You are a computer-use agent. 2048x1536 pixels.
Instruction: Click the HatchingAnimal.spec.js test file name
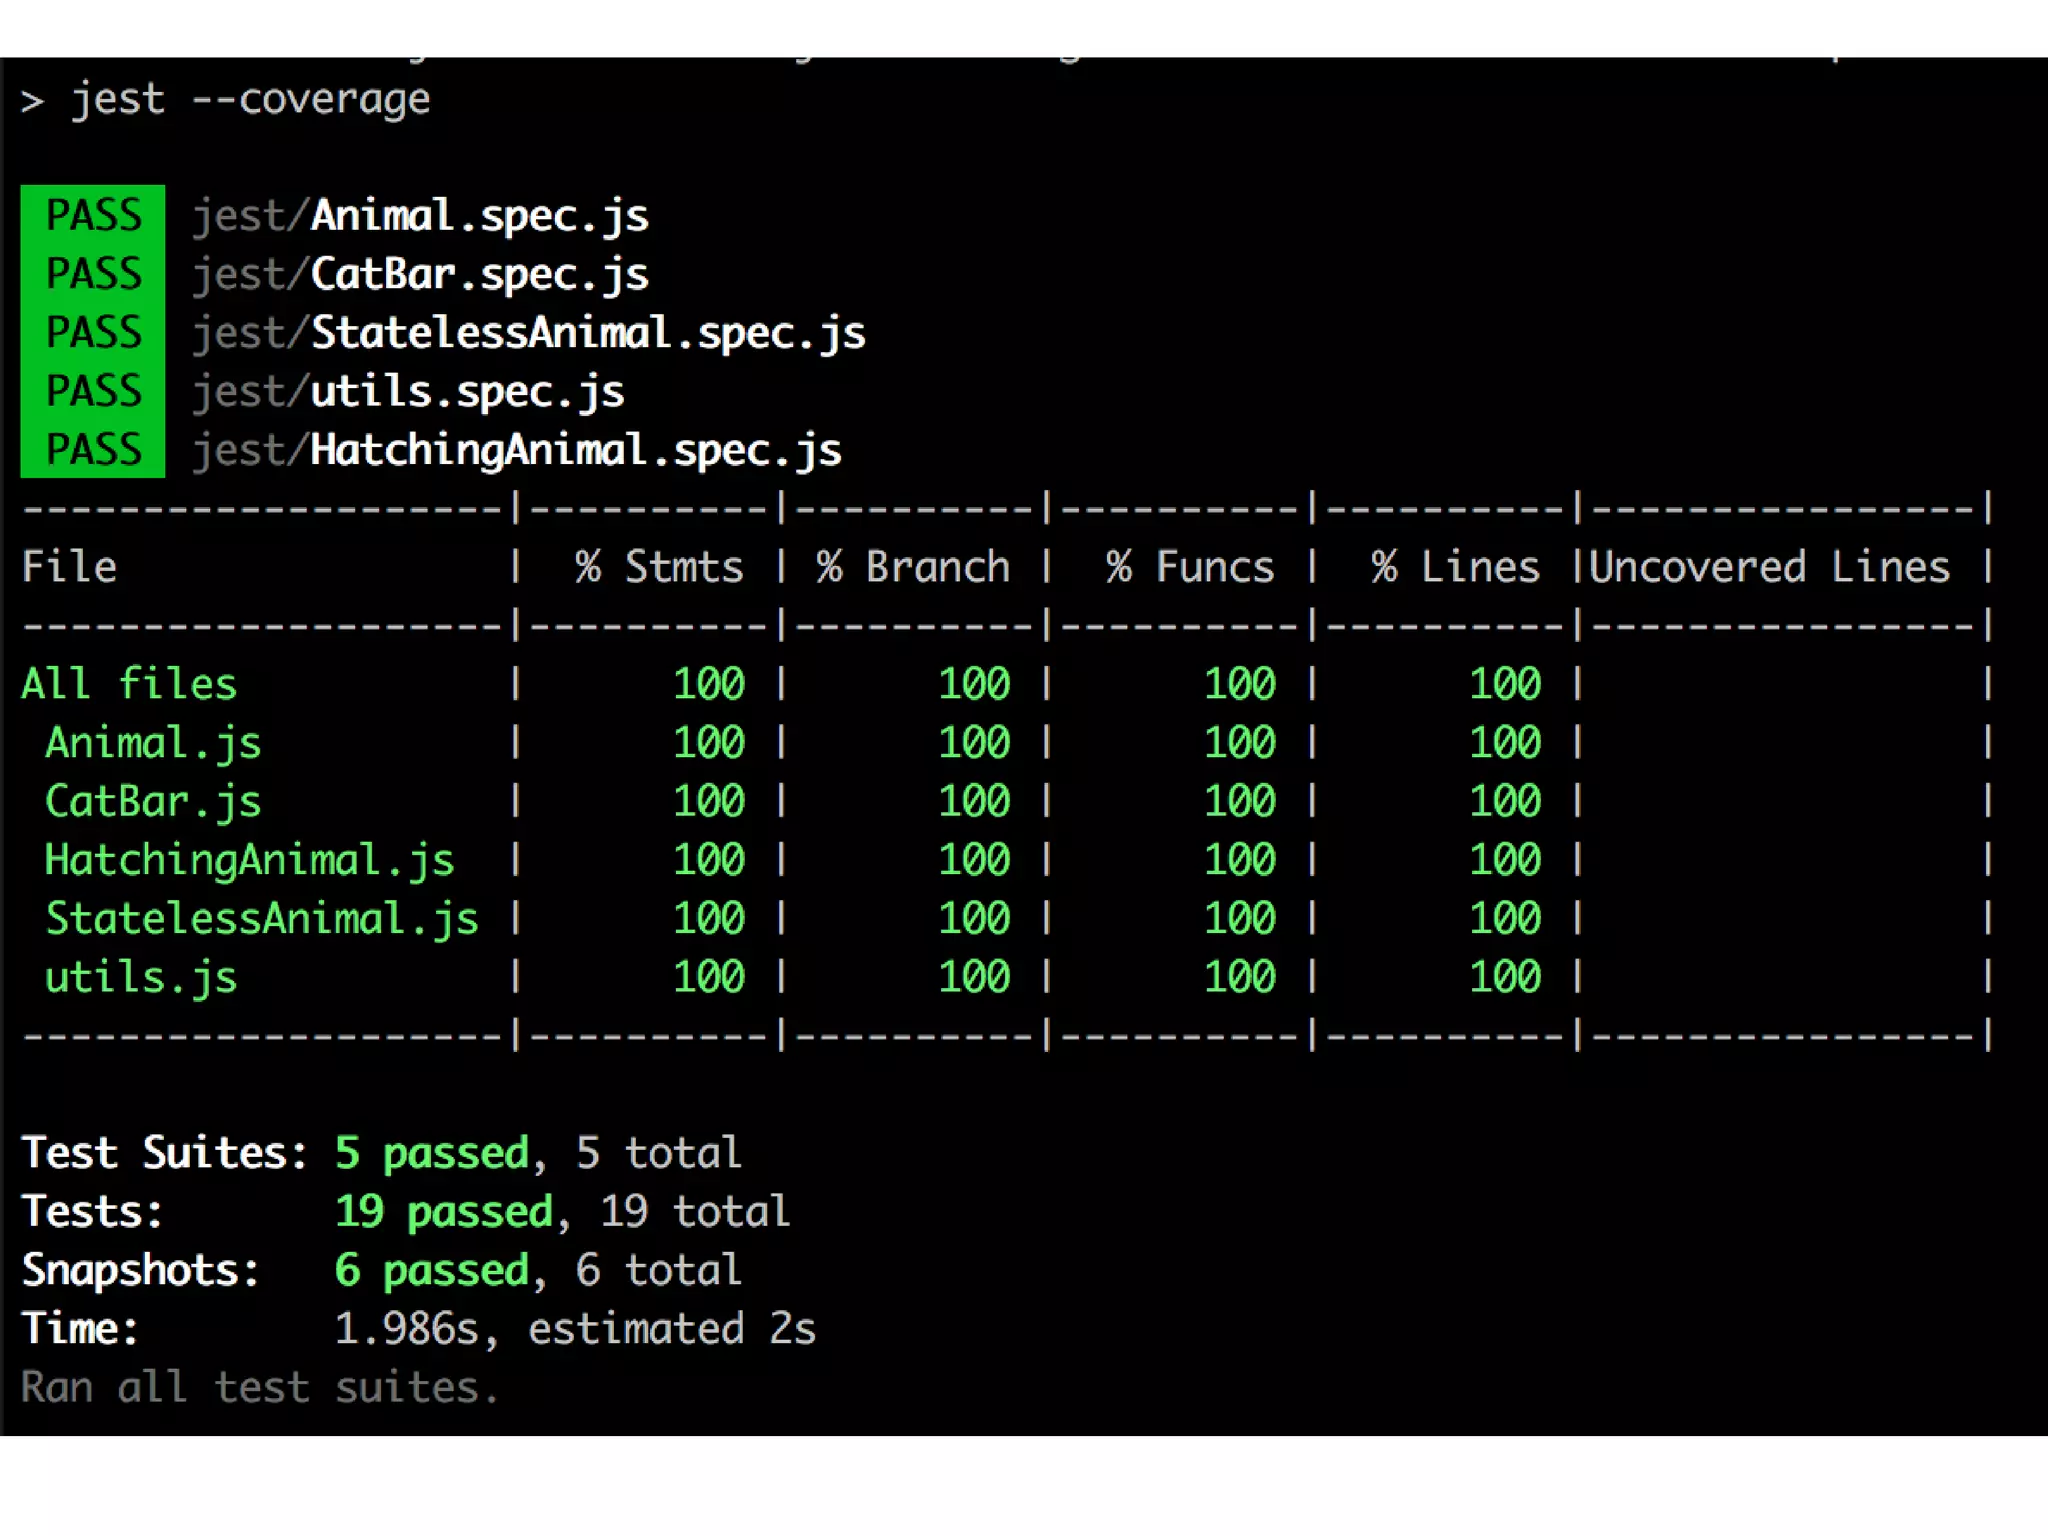[x=575, y=450]
